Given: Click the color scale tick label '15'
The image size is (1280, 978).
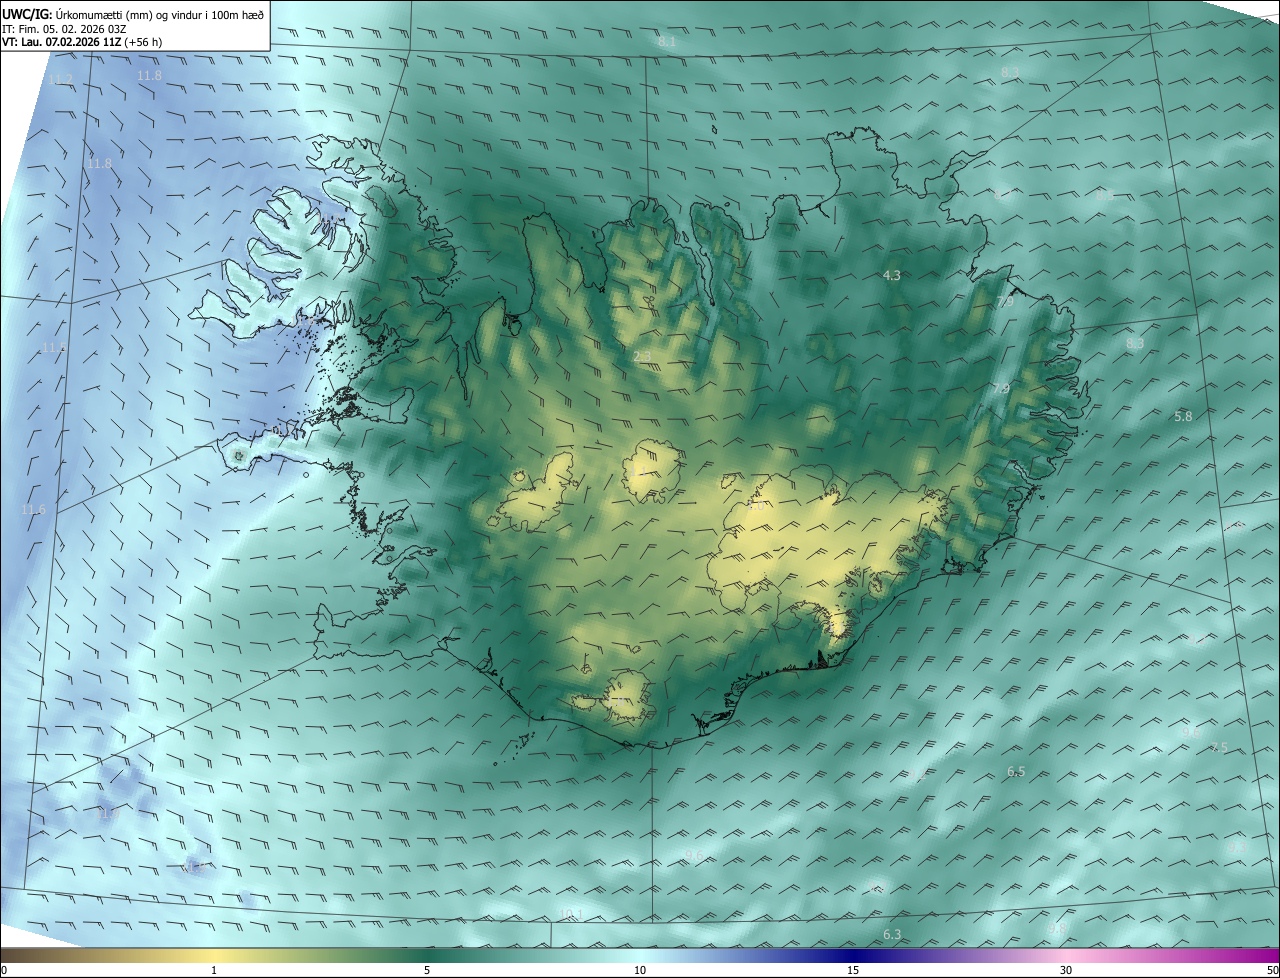Looking at the screenshot, I should pyautogui.click(x=853, y=970).
